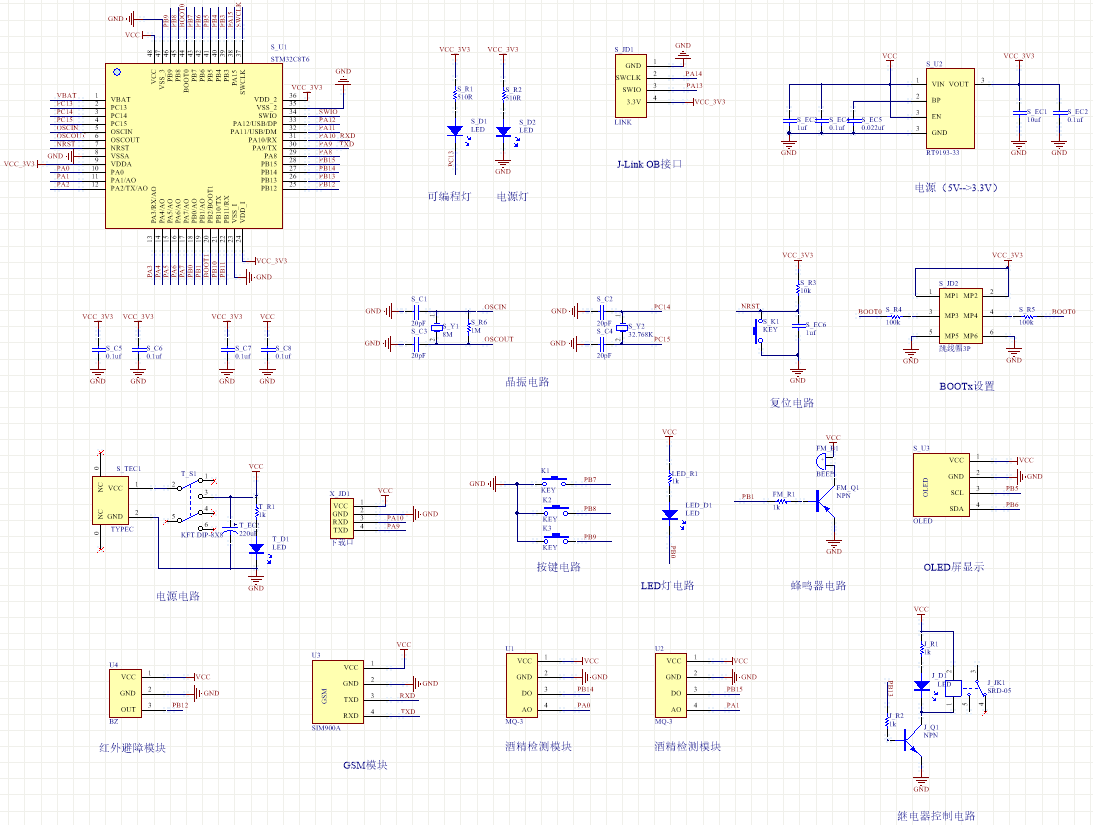1093x825 pixels.
Task: Click the "晶振电路" section label
Action: coord(527,382)
